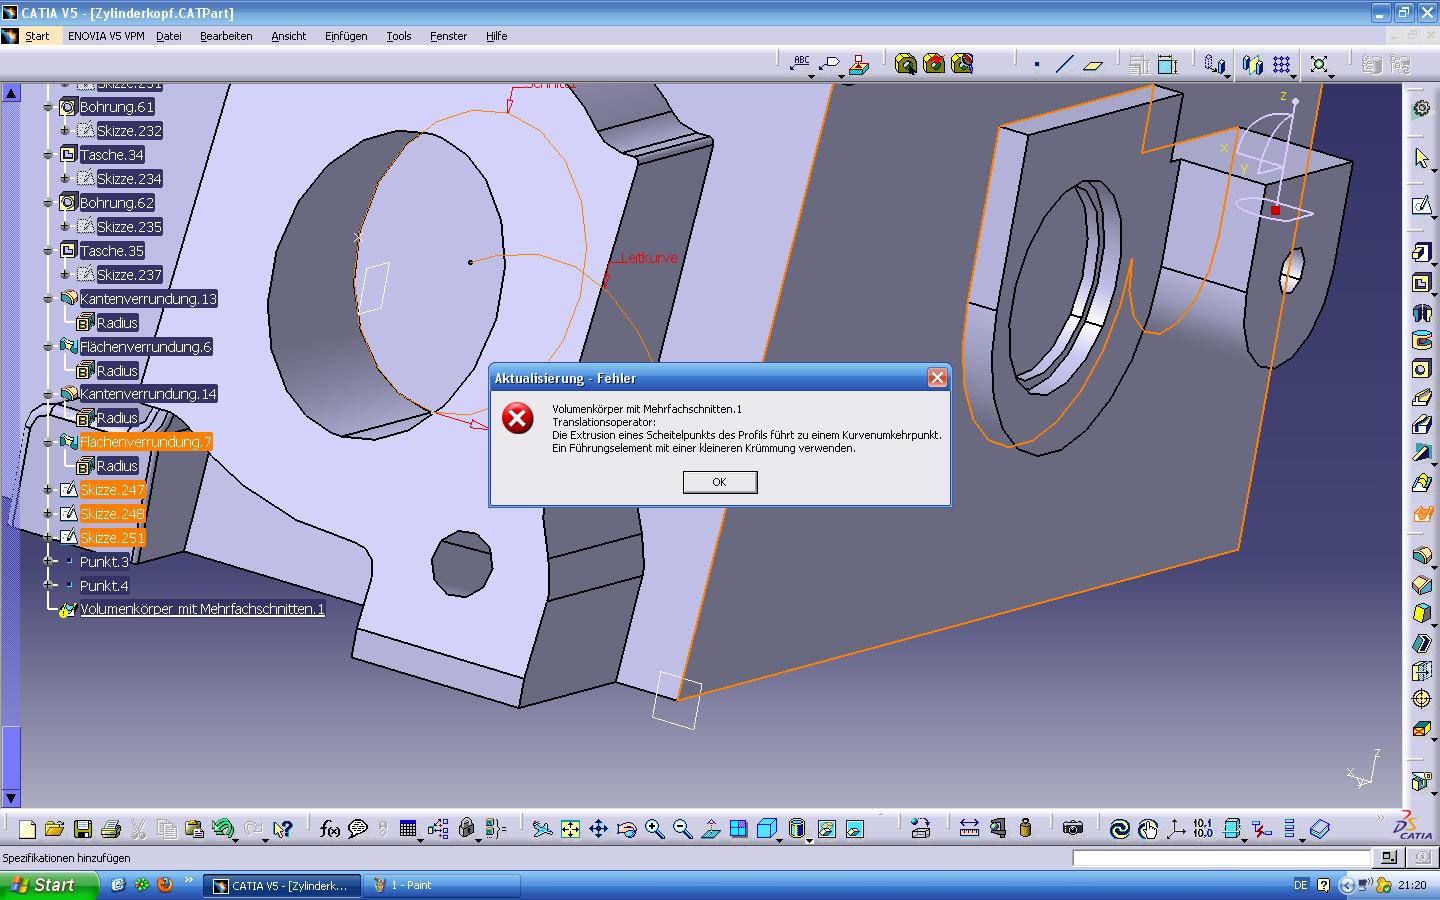Open the Einfügen menu

click(x=346, y=36)
